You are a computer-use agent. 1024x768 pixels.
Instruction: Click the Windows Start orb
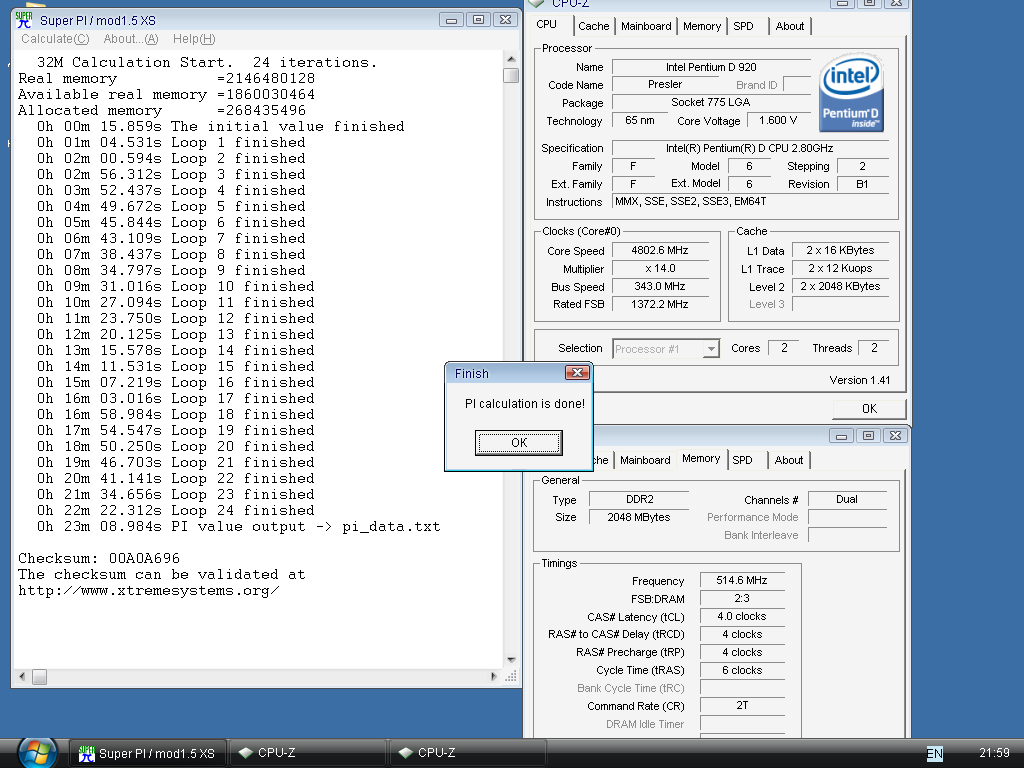pos(37,753)
